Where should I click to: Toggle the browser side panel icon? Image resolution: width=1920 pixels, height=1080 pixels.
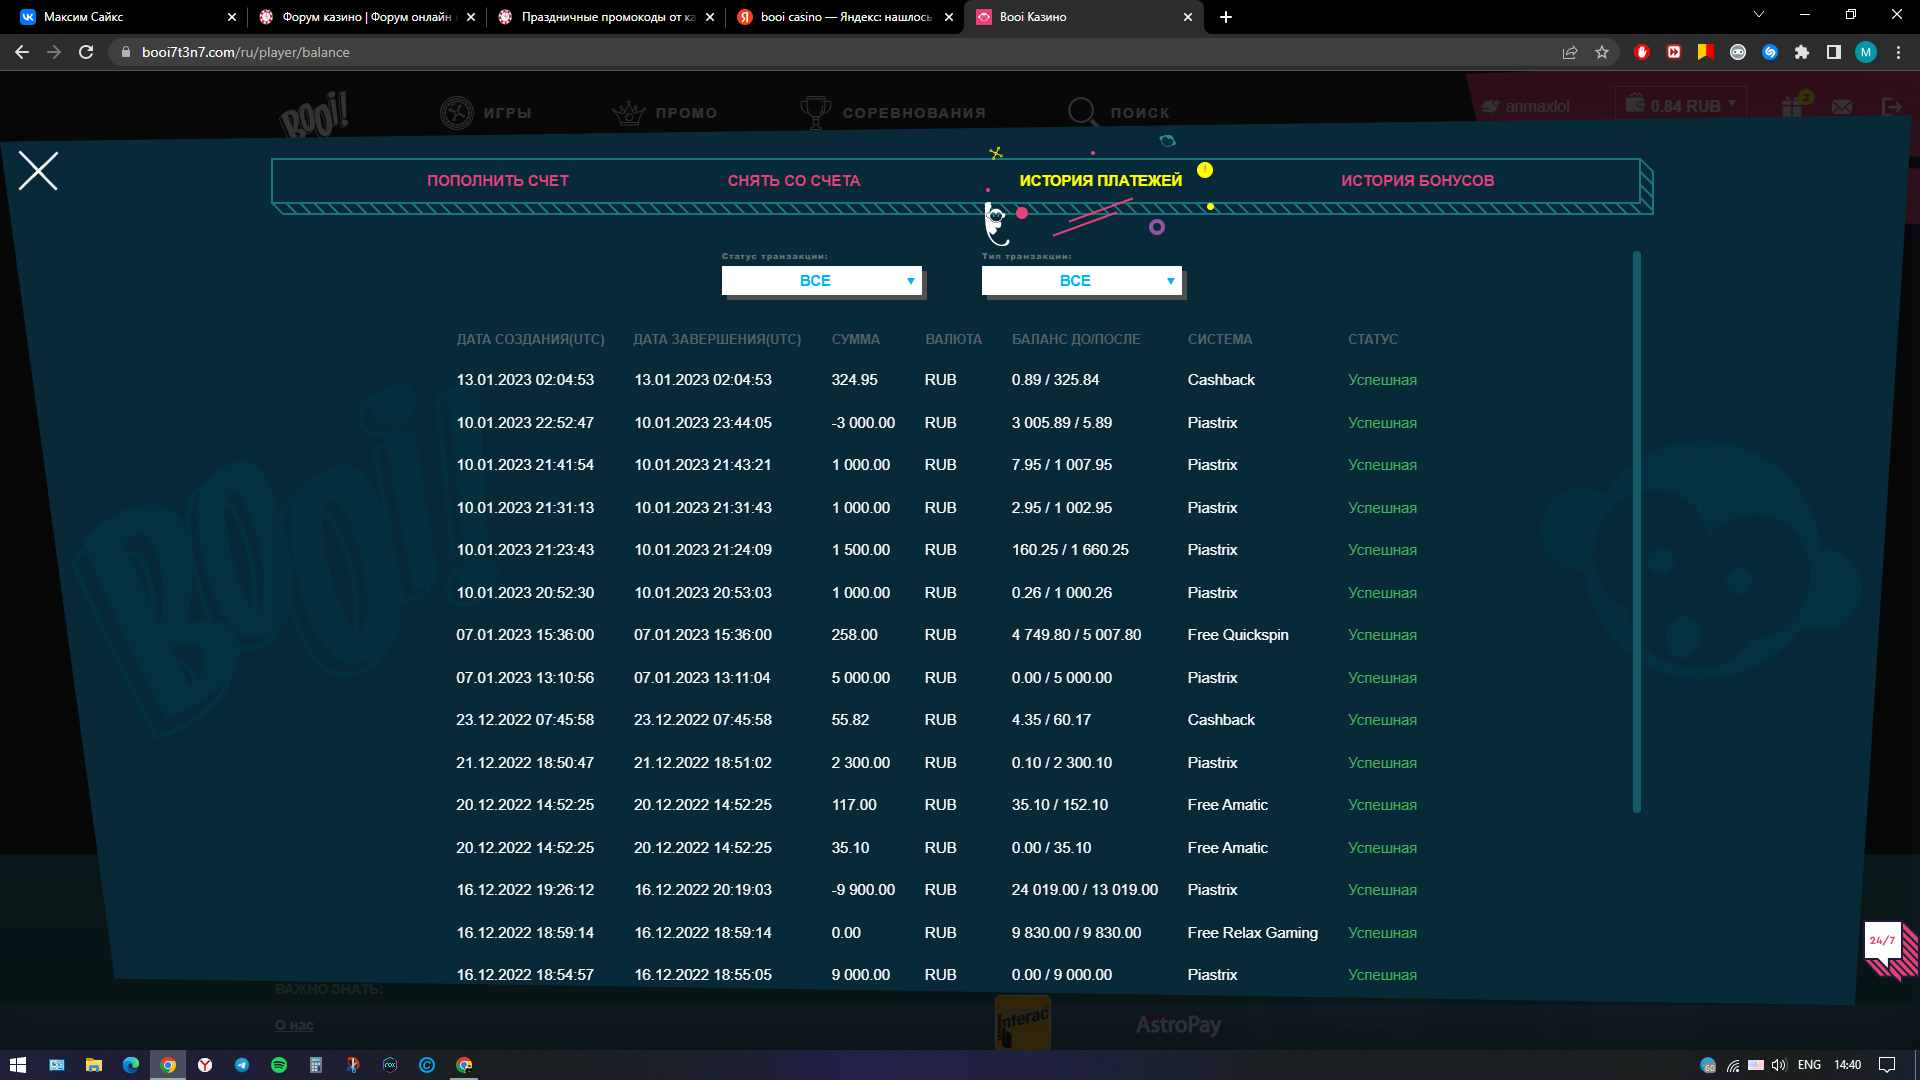point(1834,52)
